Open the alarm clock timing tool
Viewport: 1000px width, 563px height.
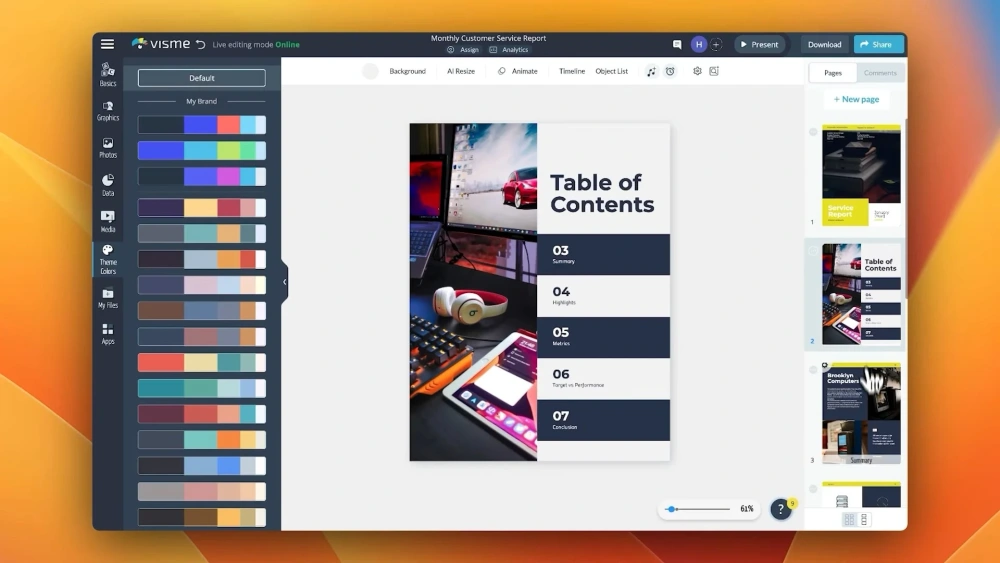[670, 71]
